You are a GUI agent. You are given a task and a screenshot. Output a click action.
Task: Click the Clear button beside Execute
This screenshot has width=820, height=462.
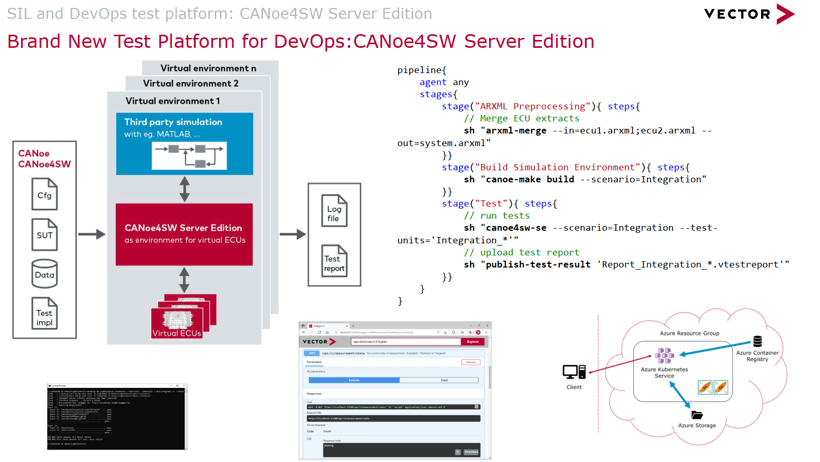pyautogui.click(x=439, y=380)
